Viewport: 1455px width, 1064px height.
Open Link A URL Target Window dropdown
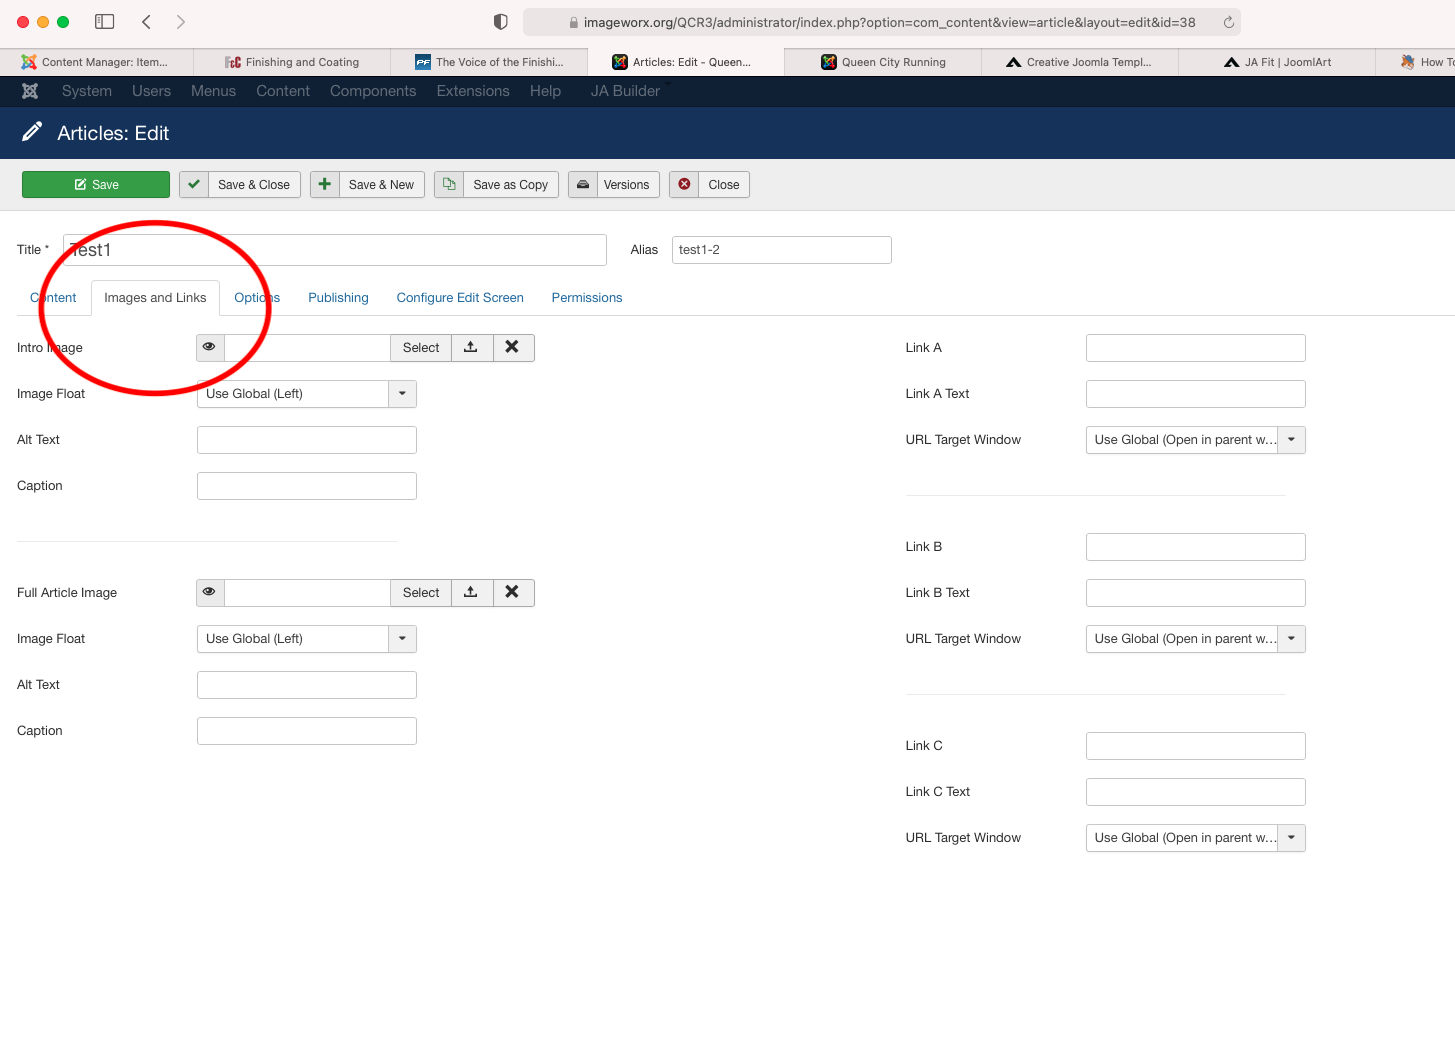(x=1291, y=440)
